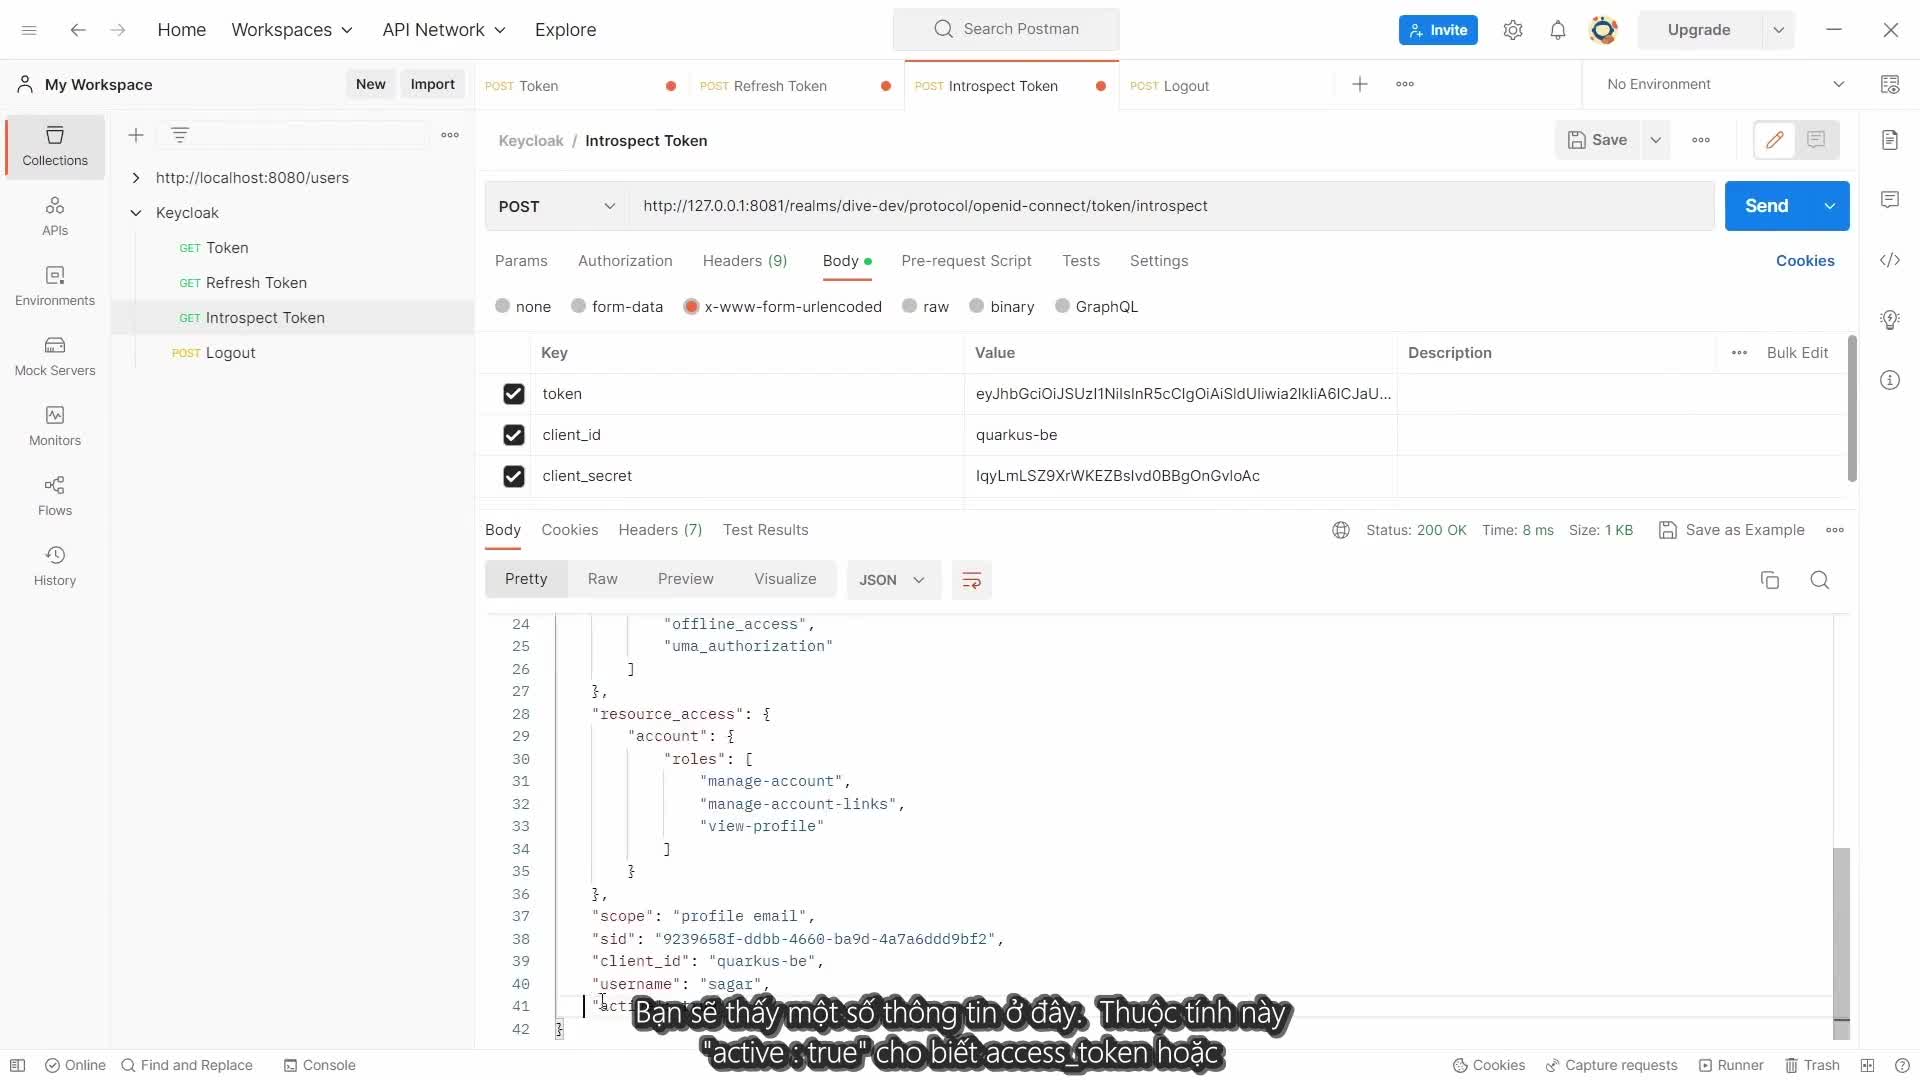Viewport: 1920px width, 1080px height.
Task: Uncheck the token parameter checkbox
Action: (x=514, y=394)
